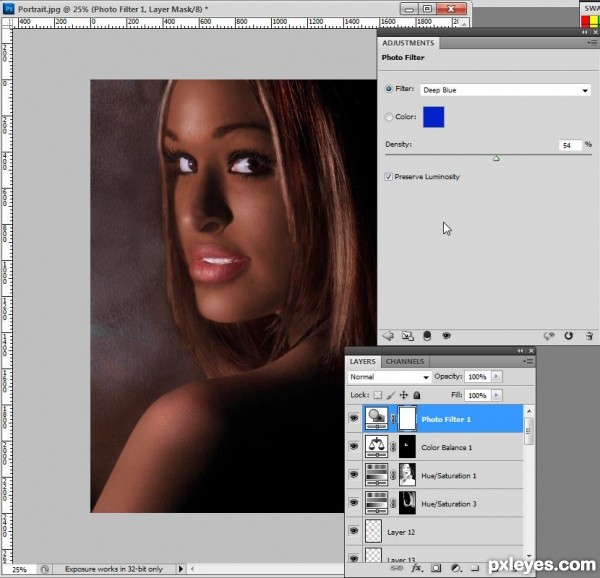The width and height of the screenshot is (600, 578).
Task: Click mask link chain on Photo Filter 1
Action: tap(393, 418)
